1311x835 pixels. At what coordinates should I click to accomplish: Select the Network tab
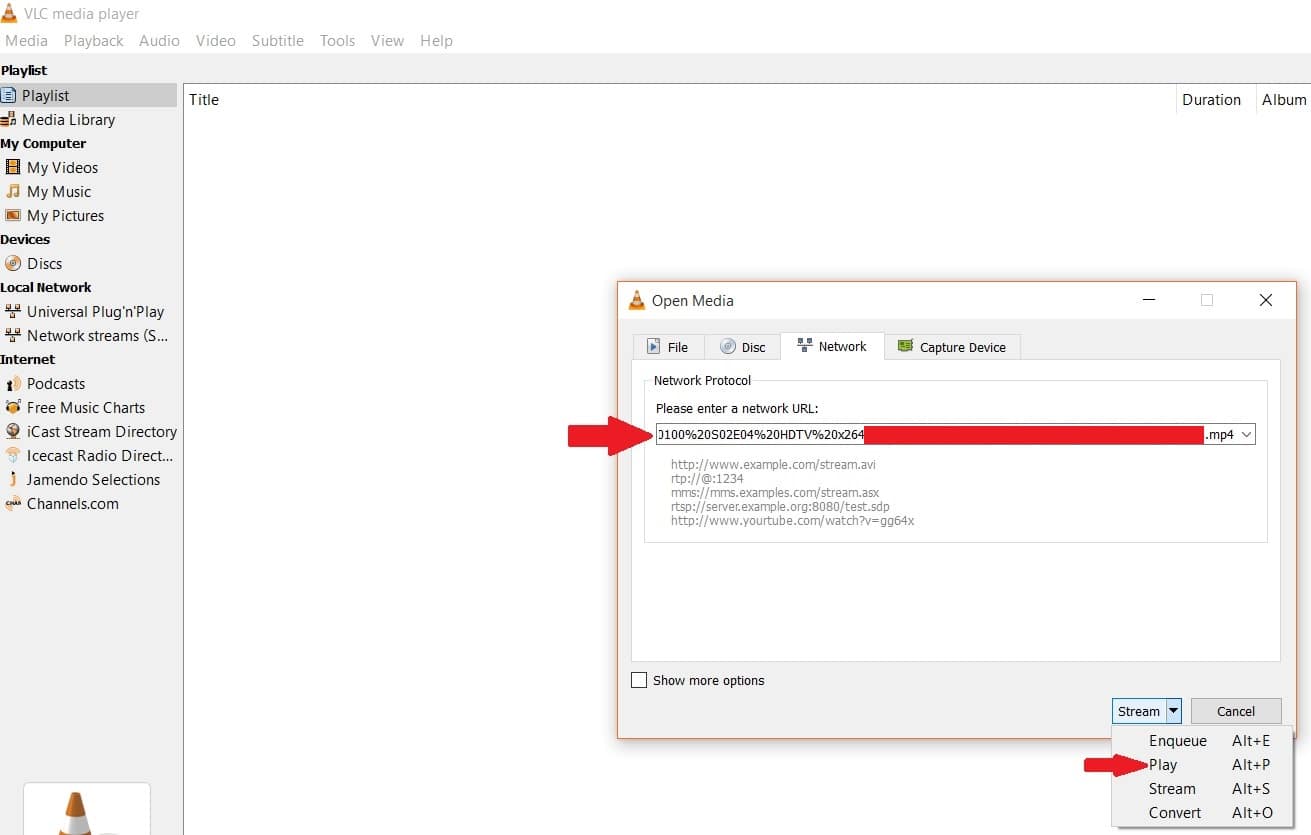coord(832,346)
